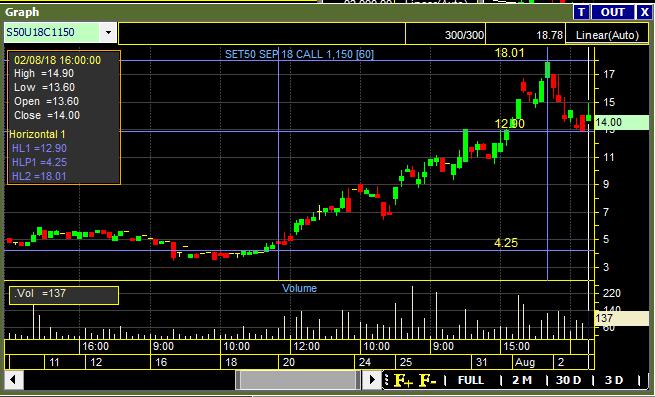This screenshot has height=397, width=655.
Task: Click the chart title SET50 SEP 18 CALL 1,150
Action: tap(299, 54)
